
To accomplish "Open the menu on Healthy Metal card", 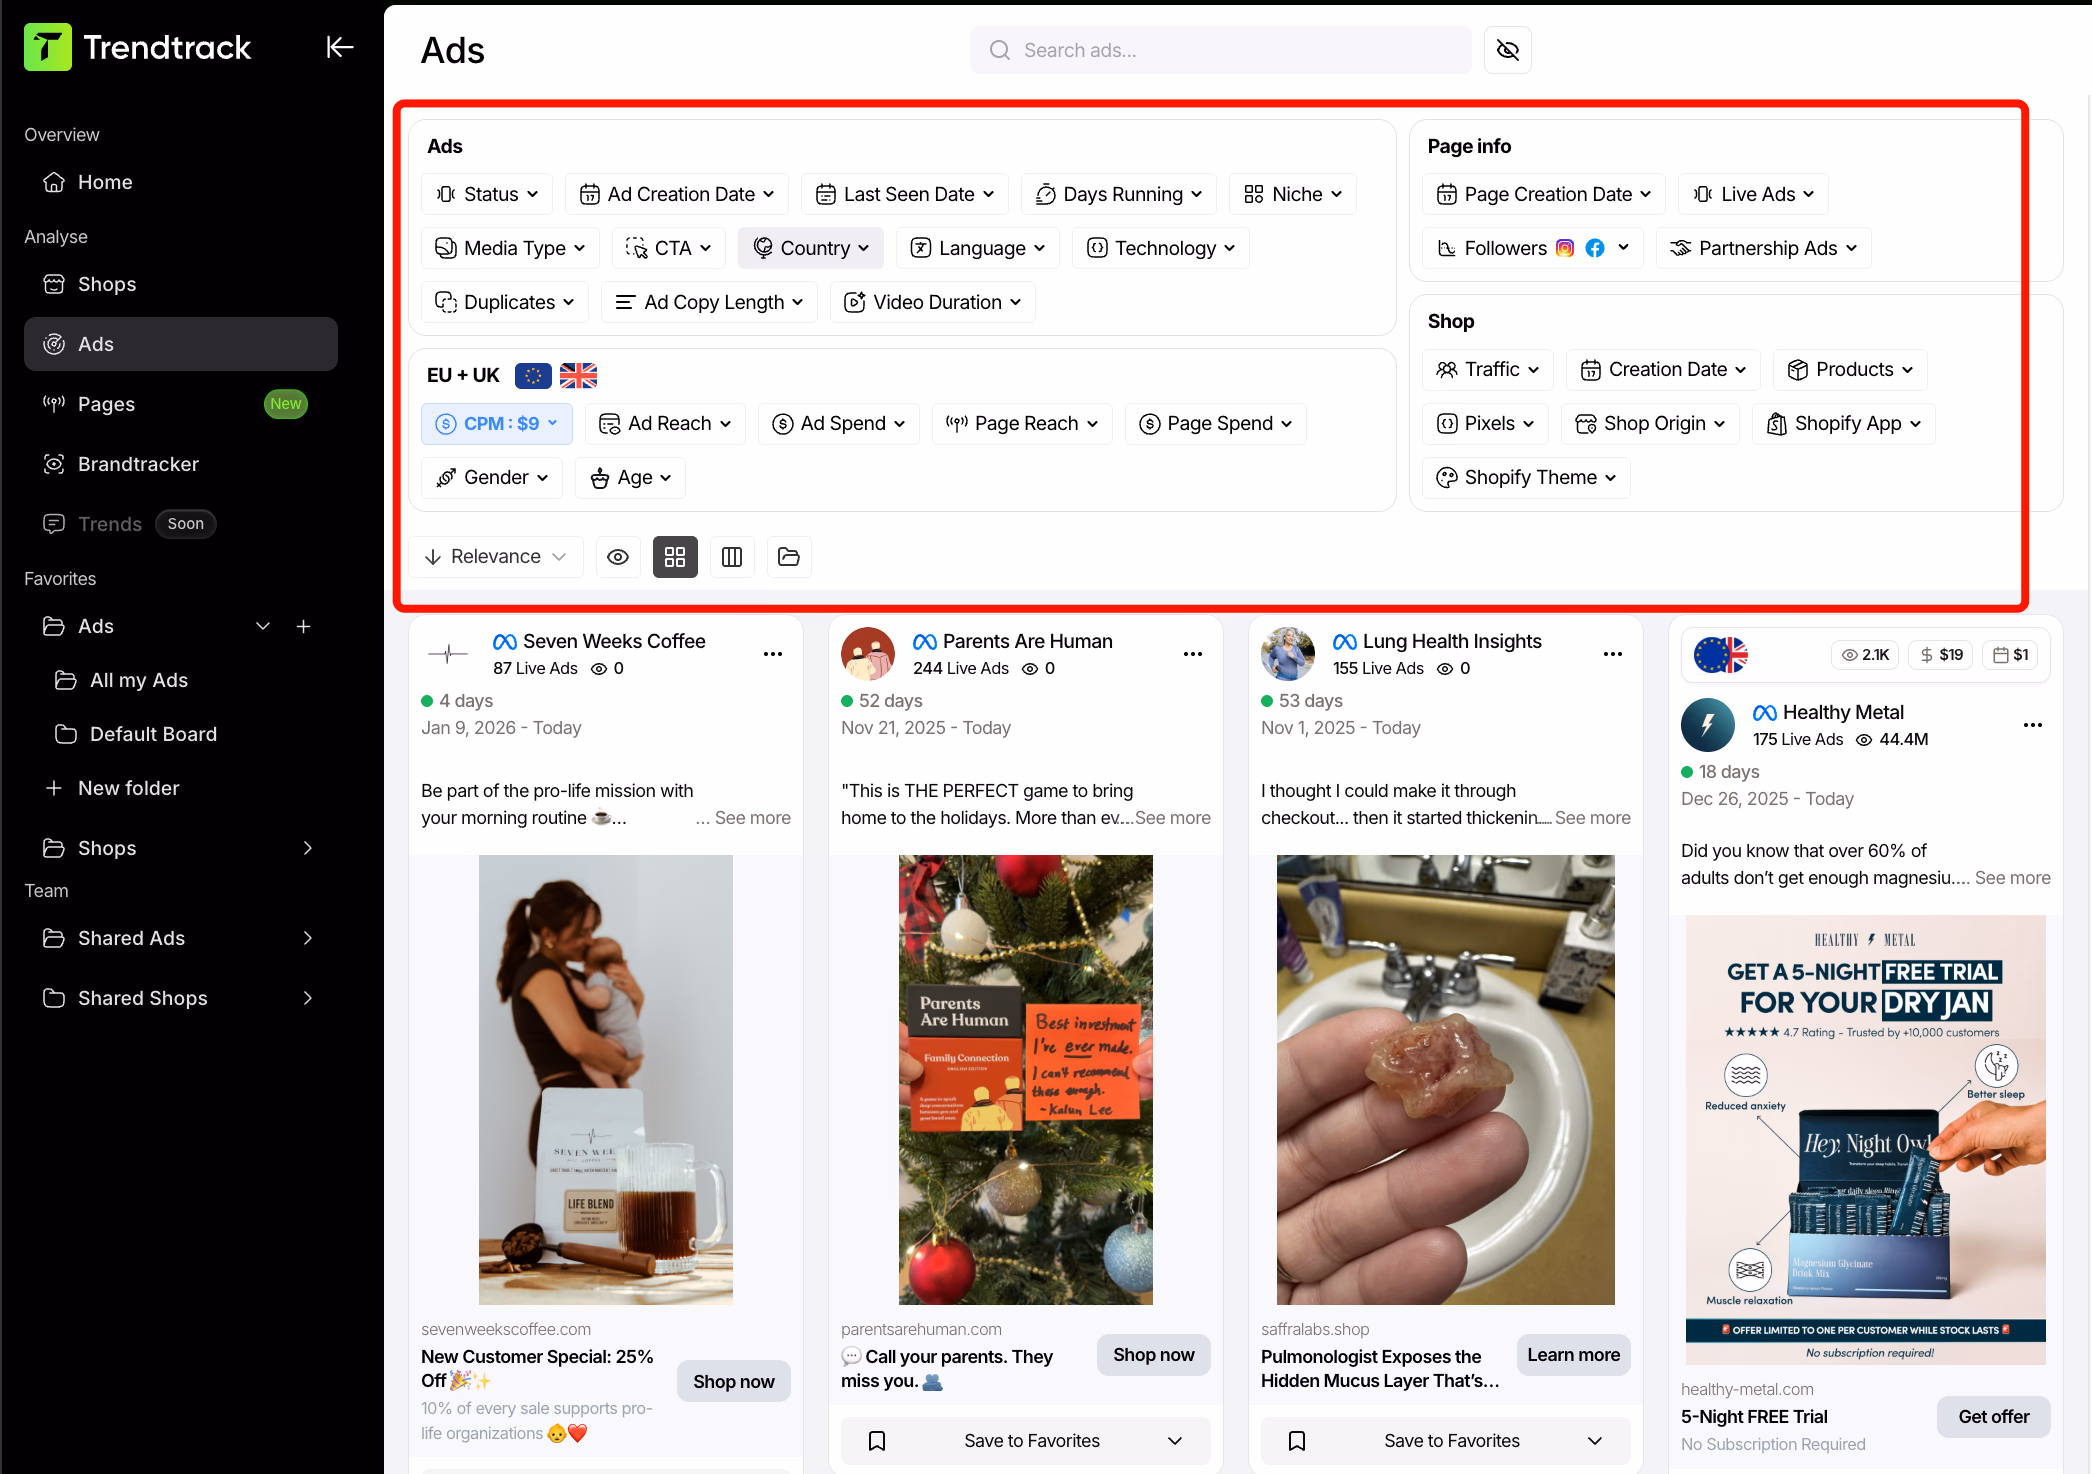I will click(x=2032, y=725).
